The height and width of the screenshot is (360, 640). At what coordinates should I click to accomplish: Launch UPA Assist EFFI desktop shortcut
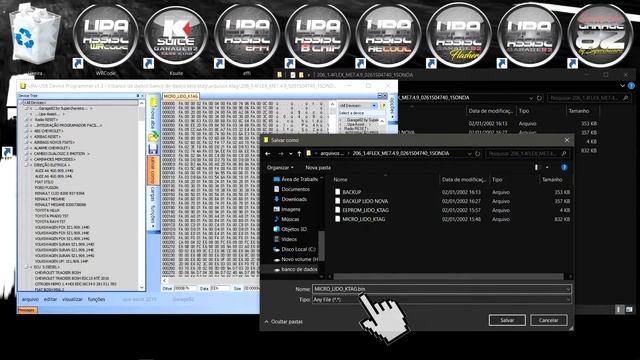click(247, 36)
